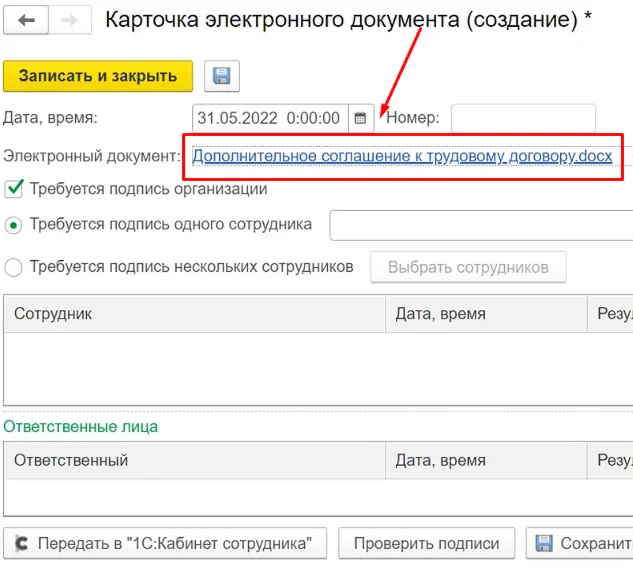Click the Сотрудник column header

pos(195,314)
